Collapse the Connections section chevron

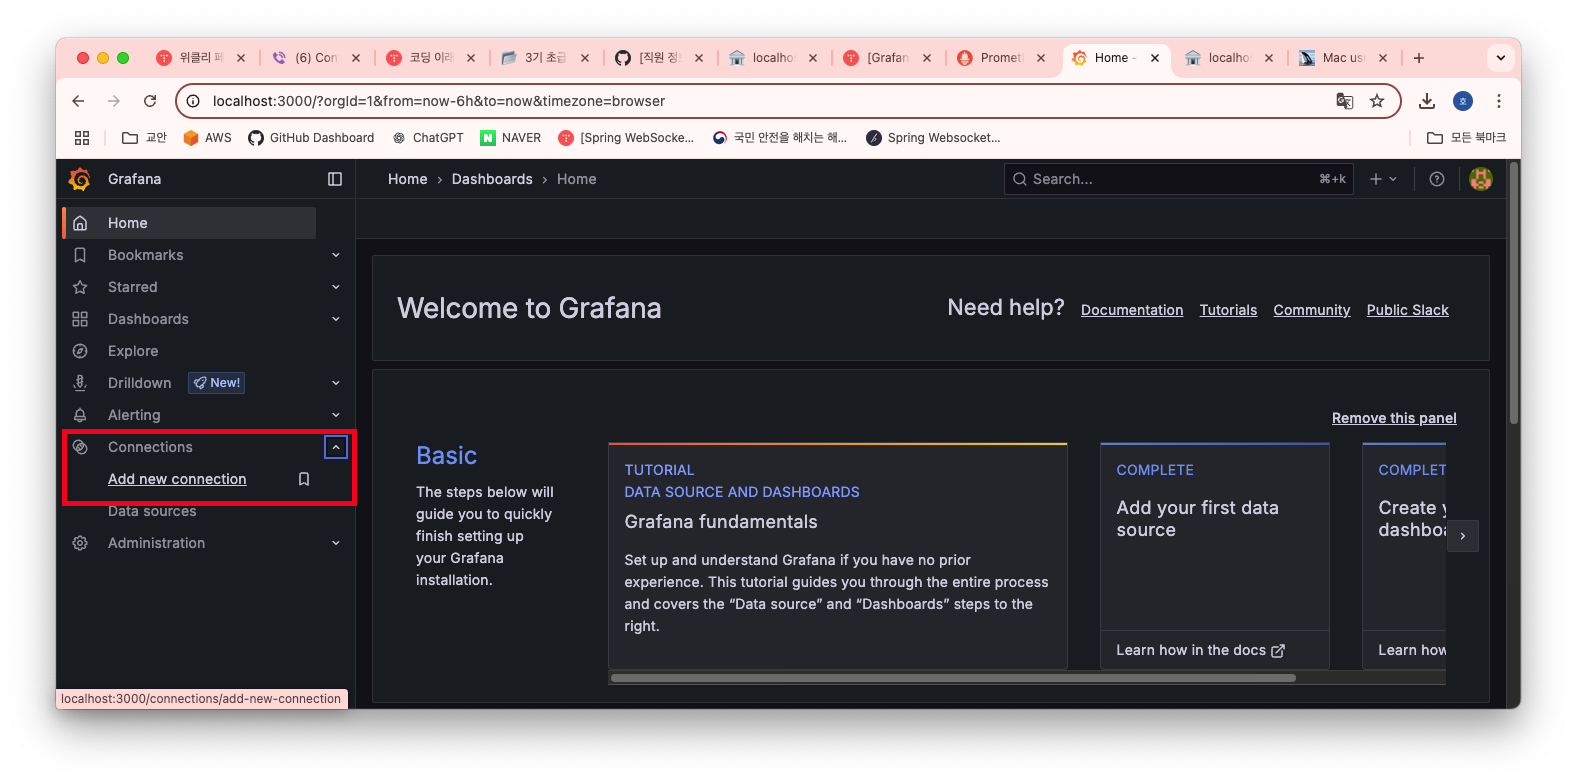[336, 447]
